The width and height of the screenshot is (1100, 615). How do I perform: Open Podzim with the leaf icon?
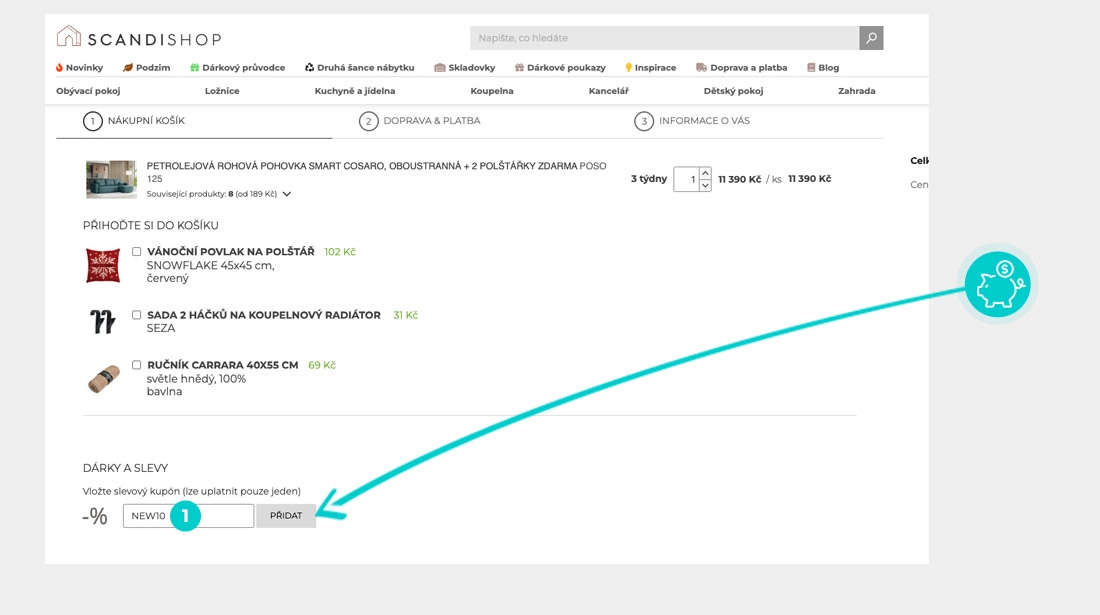(x=146, y=68)
